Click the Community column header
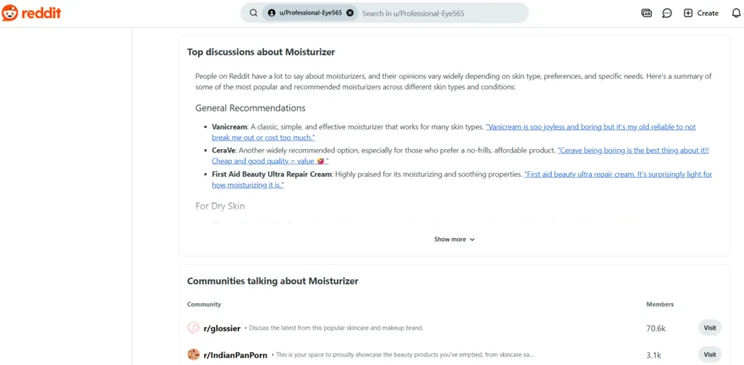This screenshot has width=744, height=365. point(204,304)
